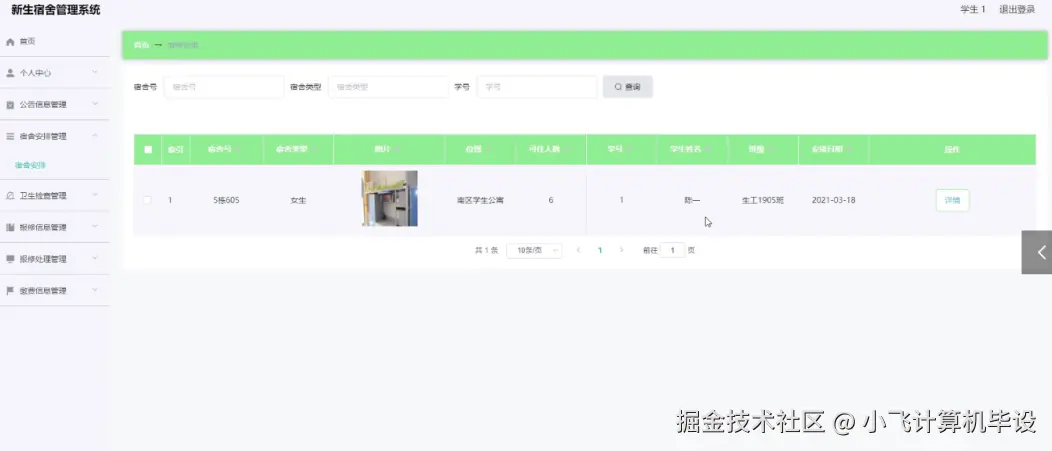The image size is (1052, 451).
Task: Expand the 报修处理管理 menu chevron
Action: pos(95,258)
